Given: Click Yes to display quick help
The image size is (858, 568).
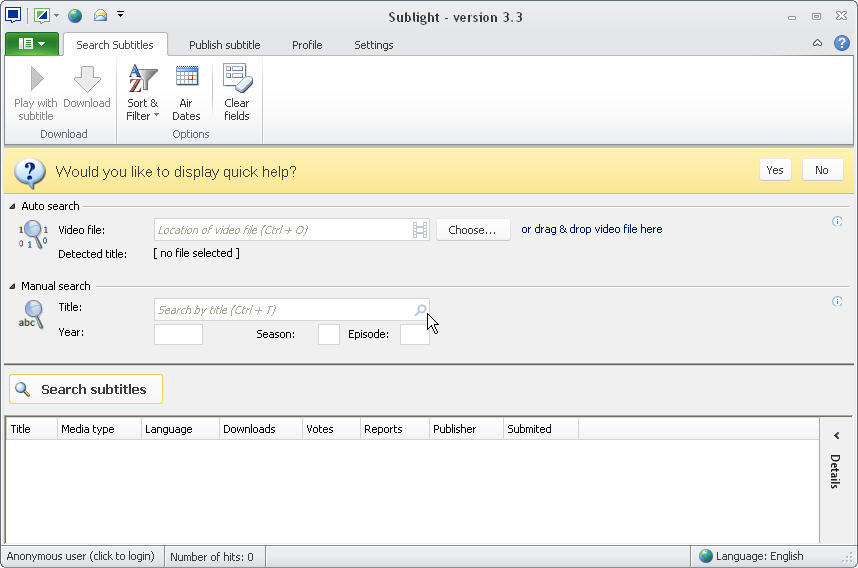Looking at the screenshot, I should tap(775, 170).
